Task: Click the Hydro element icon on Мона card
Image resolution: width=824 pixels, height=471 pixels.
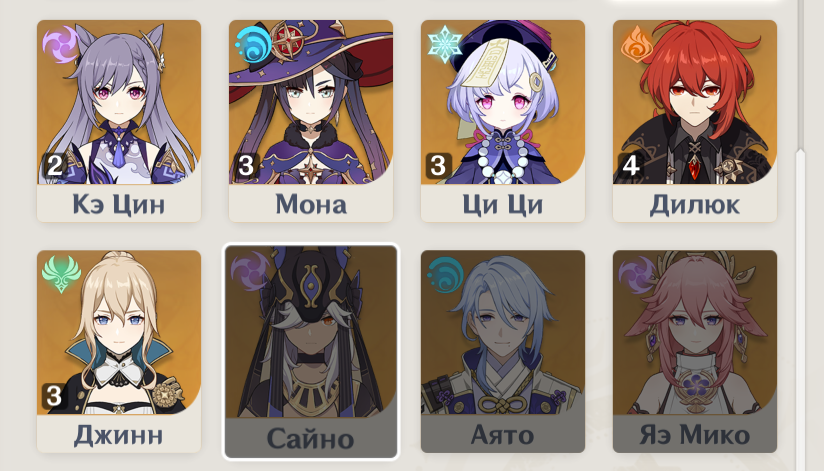Action: pos(253,45)
